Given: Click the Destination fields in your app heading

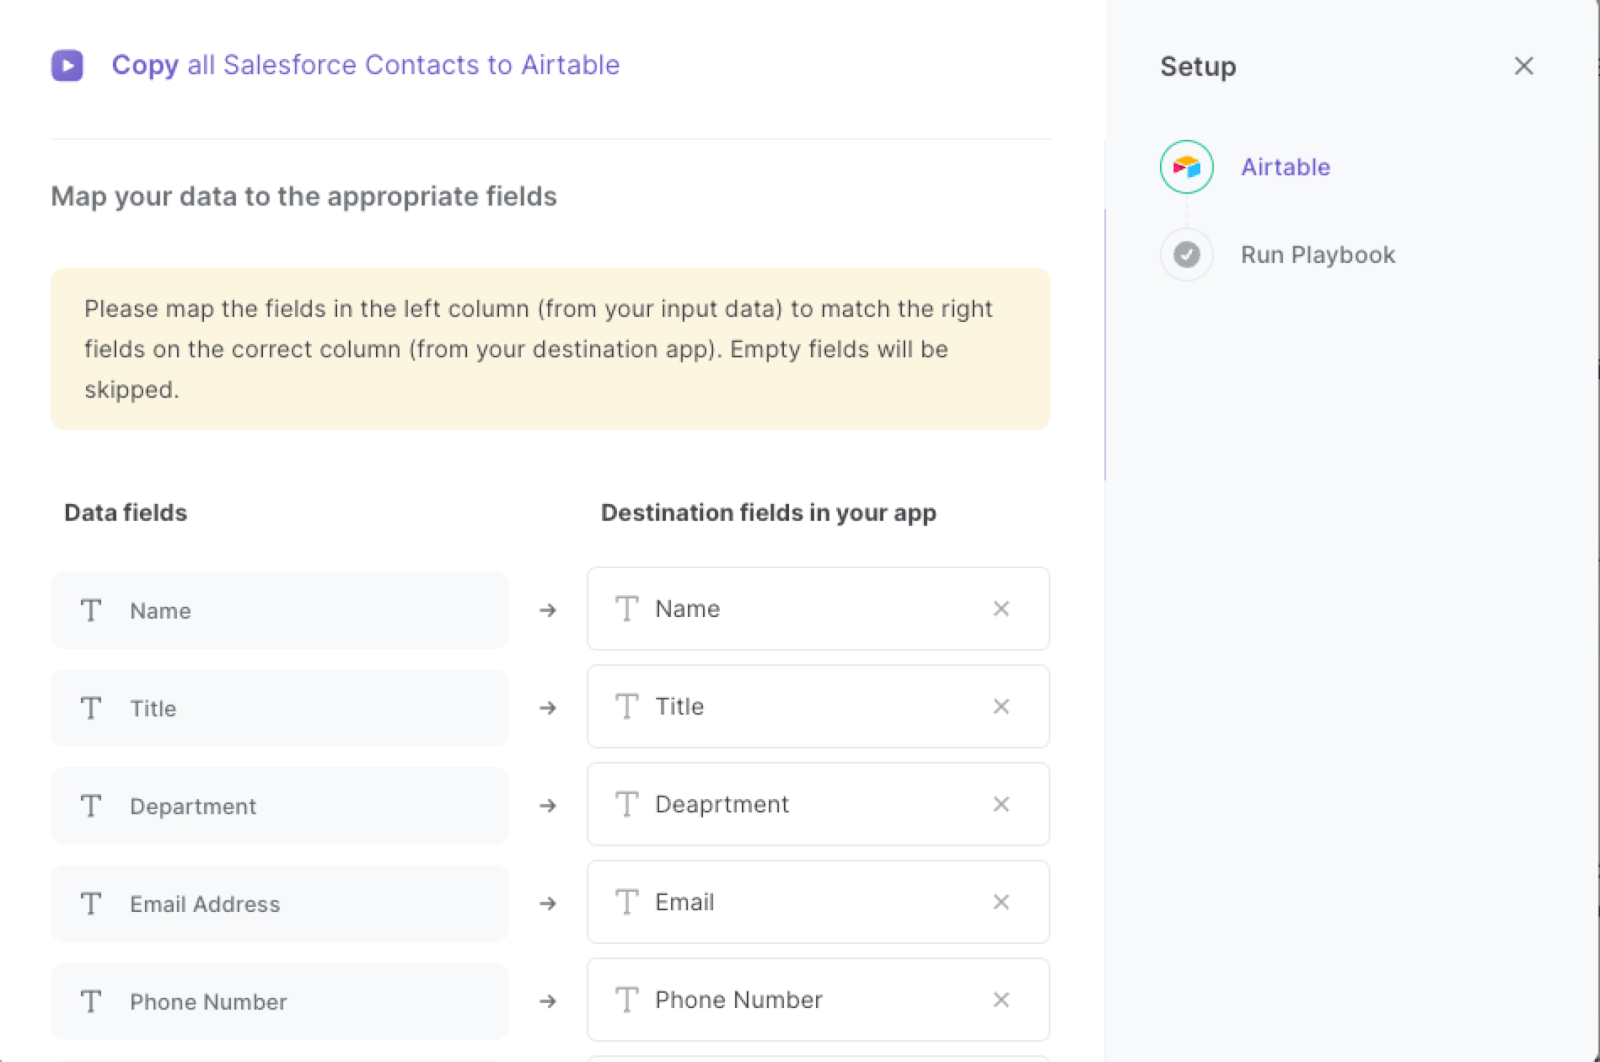Looking at the screenshot, I should 768,513.
